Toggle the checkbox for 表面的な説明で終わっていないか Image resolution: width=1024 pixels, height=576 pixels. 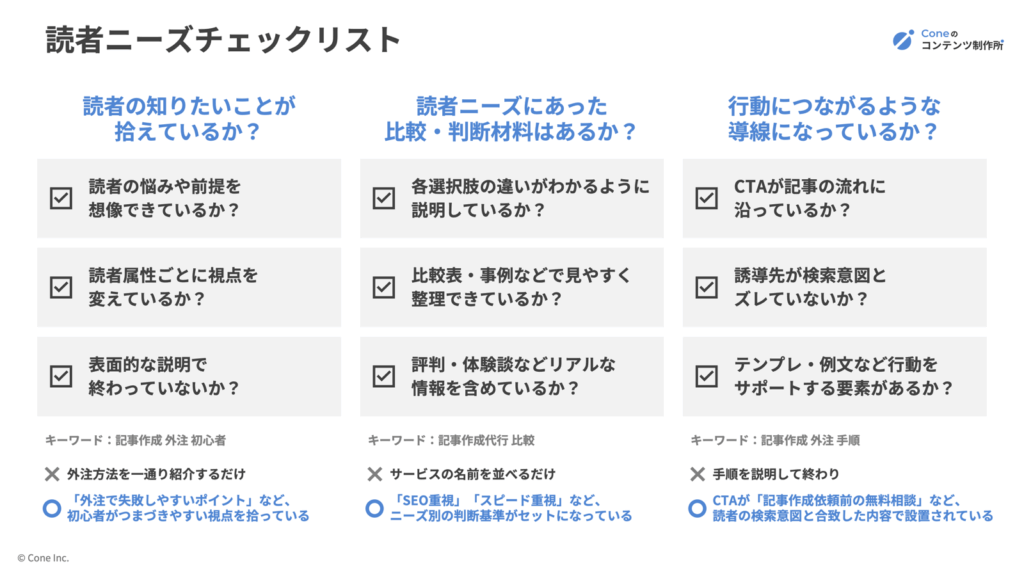point(61,376)
